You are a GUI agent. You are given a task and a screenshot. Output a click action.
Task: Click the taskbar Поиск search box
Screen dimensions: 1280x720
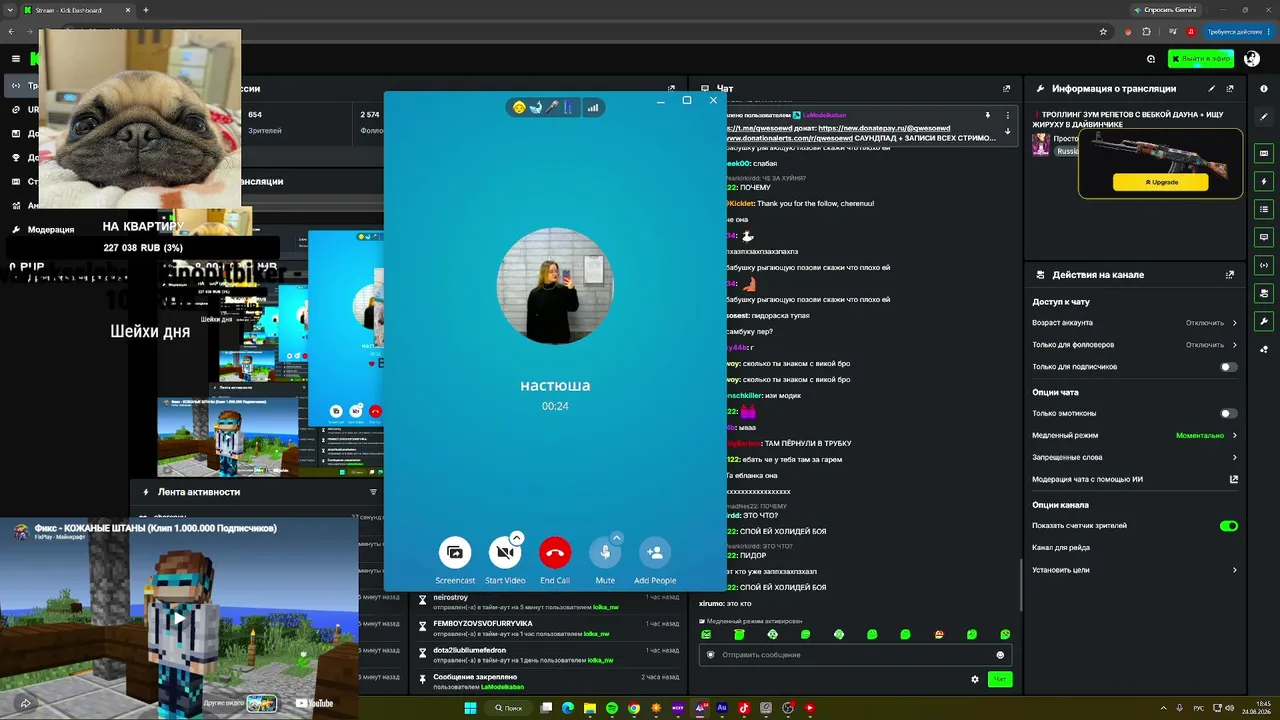(x=509, y=708)
